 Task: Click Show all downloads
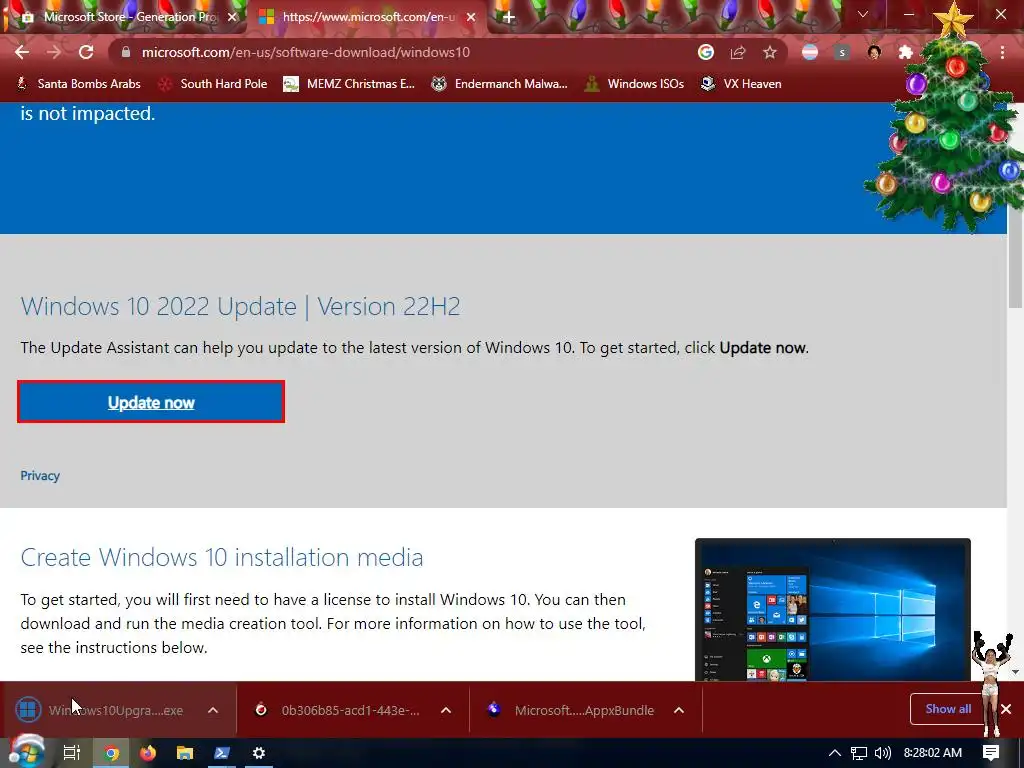tap(948, 709)
